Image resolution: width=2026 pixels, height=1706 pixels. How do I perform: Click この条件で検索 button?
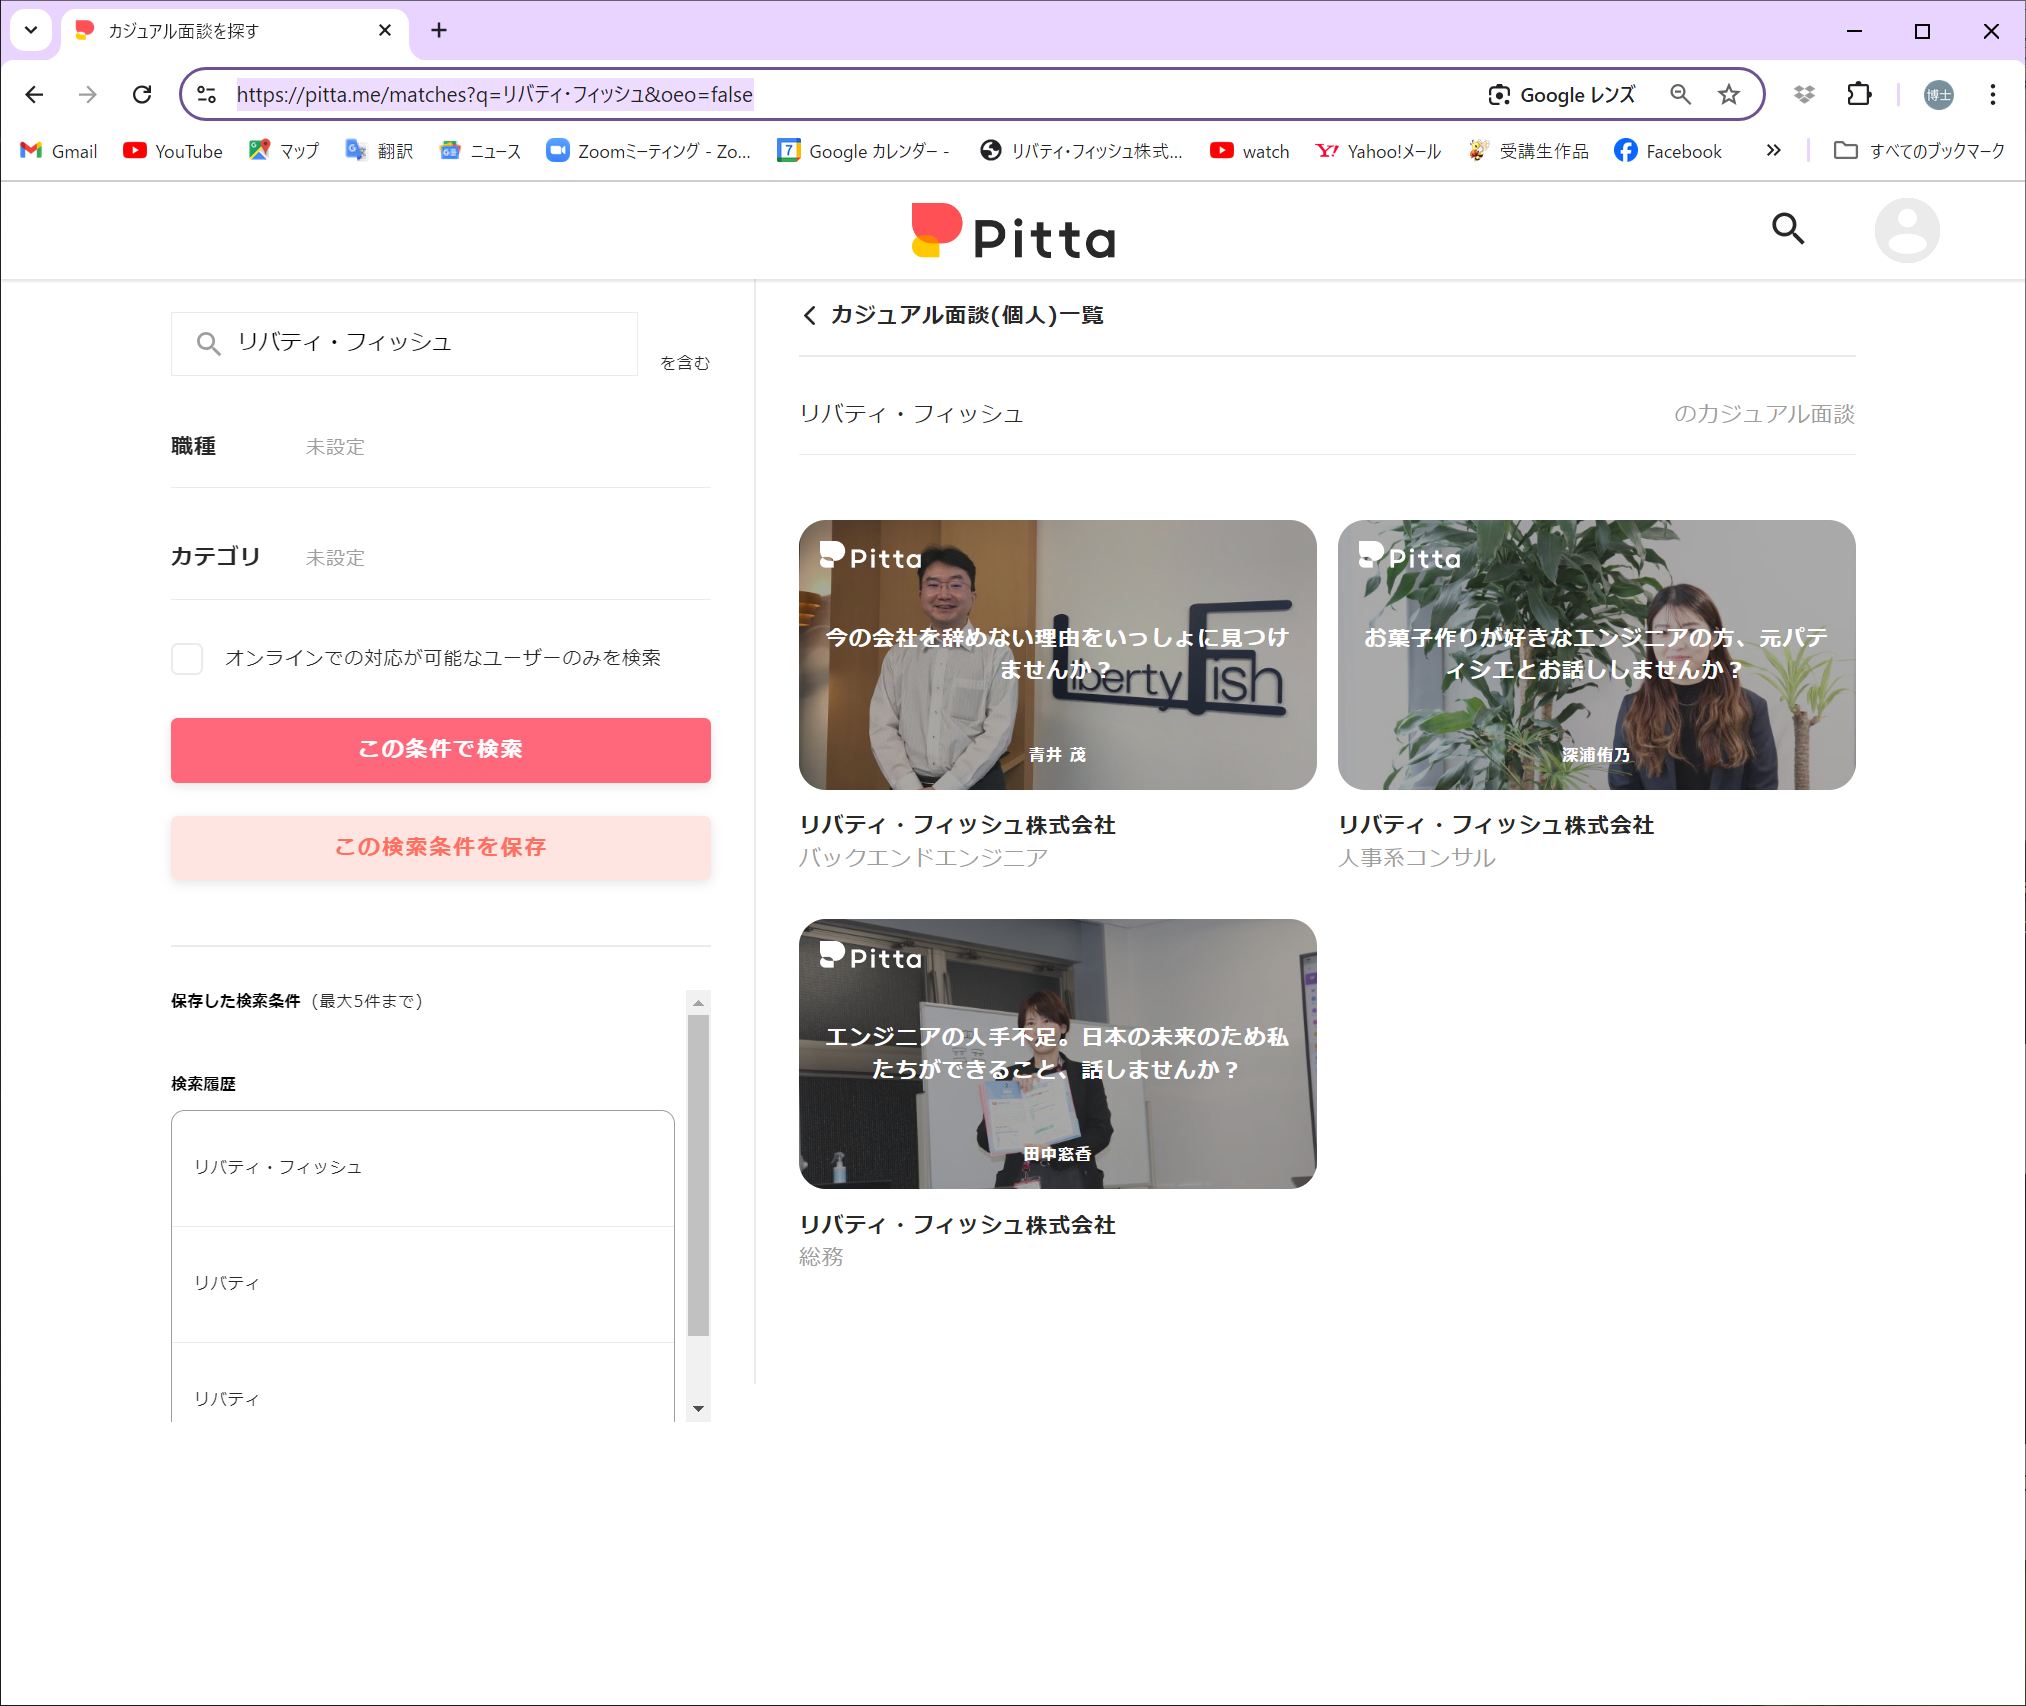441,750
